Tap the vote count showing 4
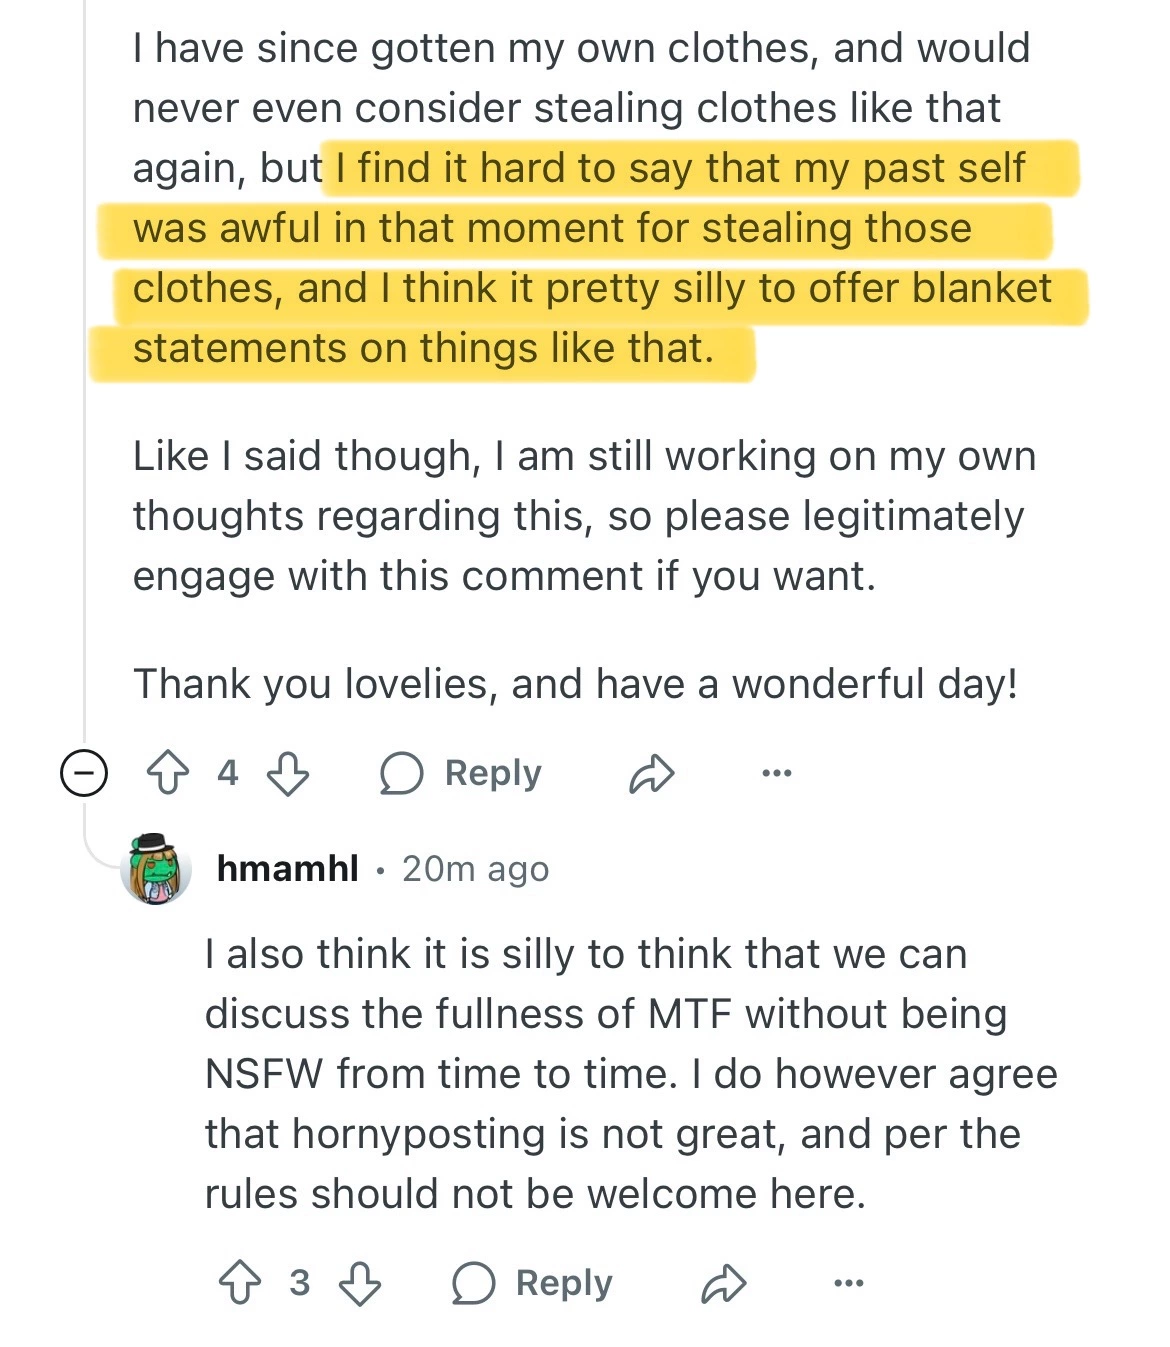1170x1347 pixels. point(228,773)
